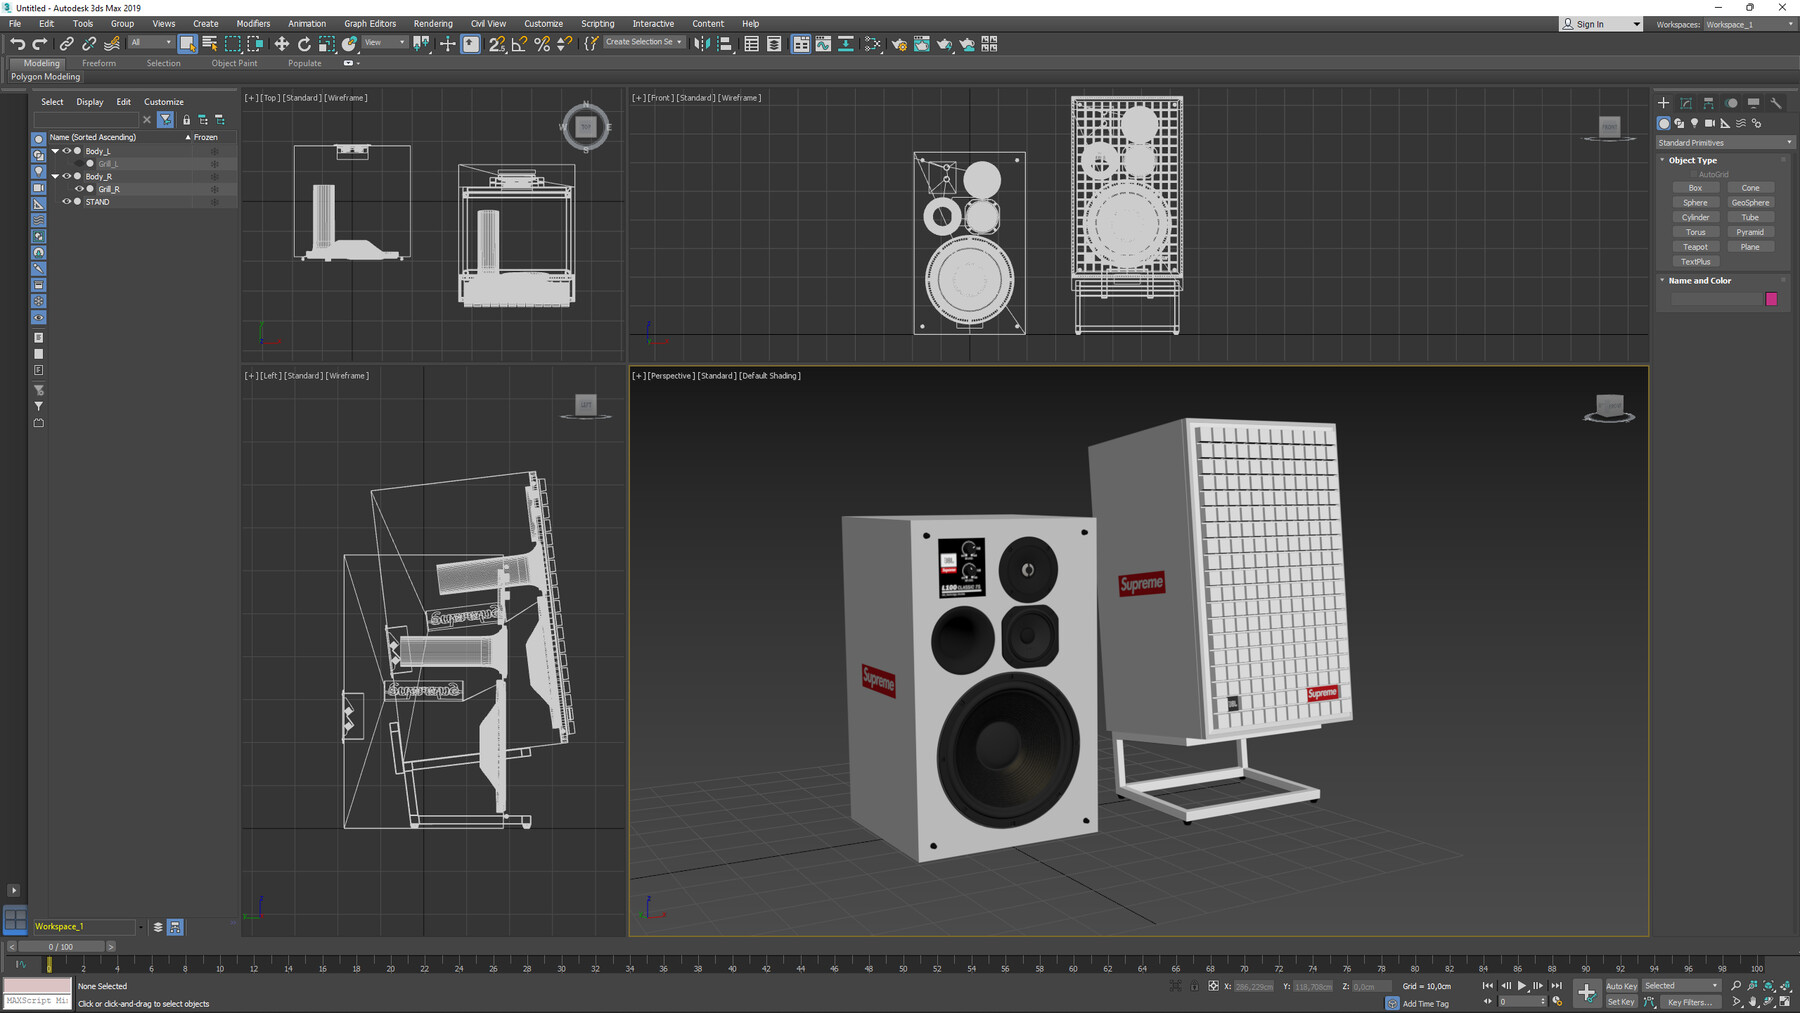Activate the Zoom viewport tool
The width and height of the screenshot is (1800, 1013).
click(x=1736, y=986)
